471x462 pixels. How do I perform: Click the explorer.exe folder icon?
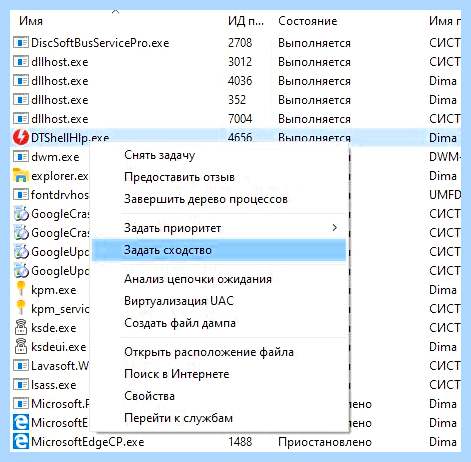point(21,175)
